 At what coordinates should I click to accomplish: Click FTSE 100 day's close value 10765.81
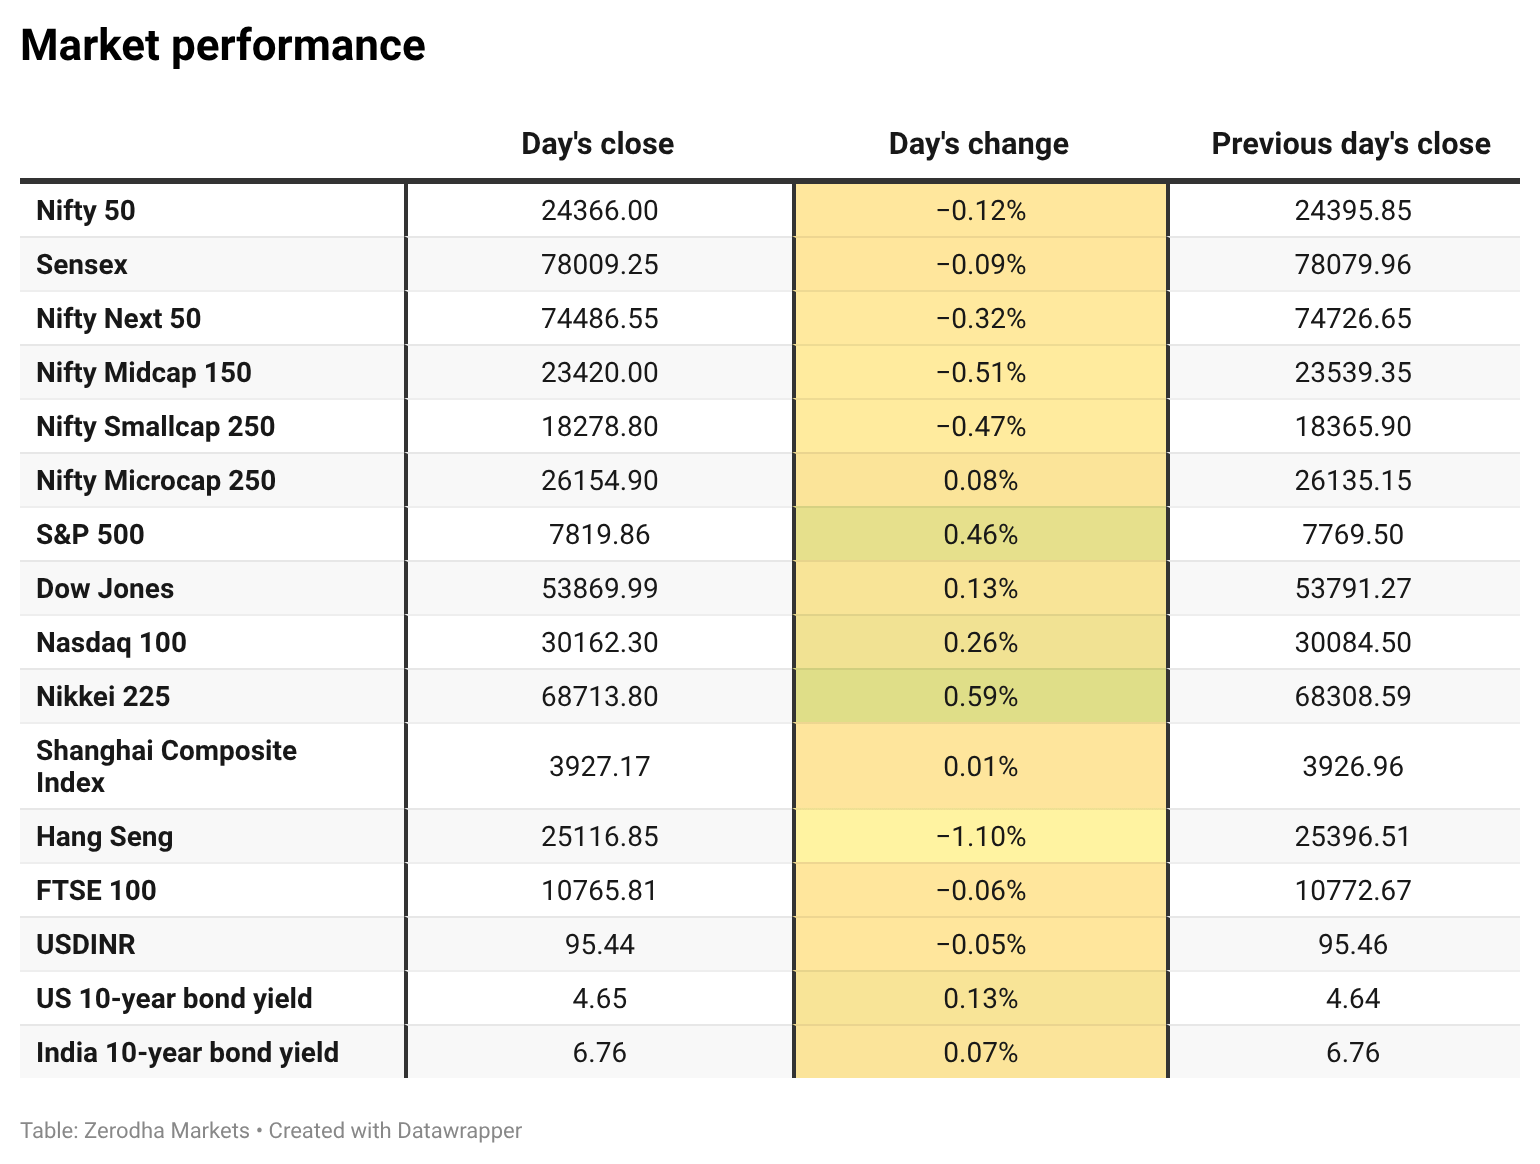(x=600, y=890)
